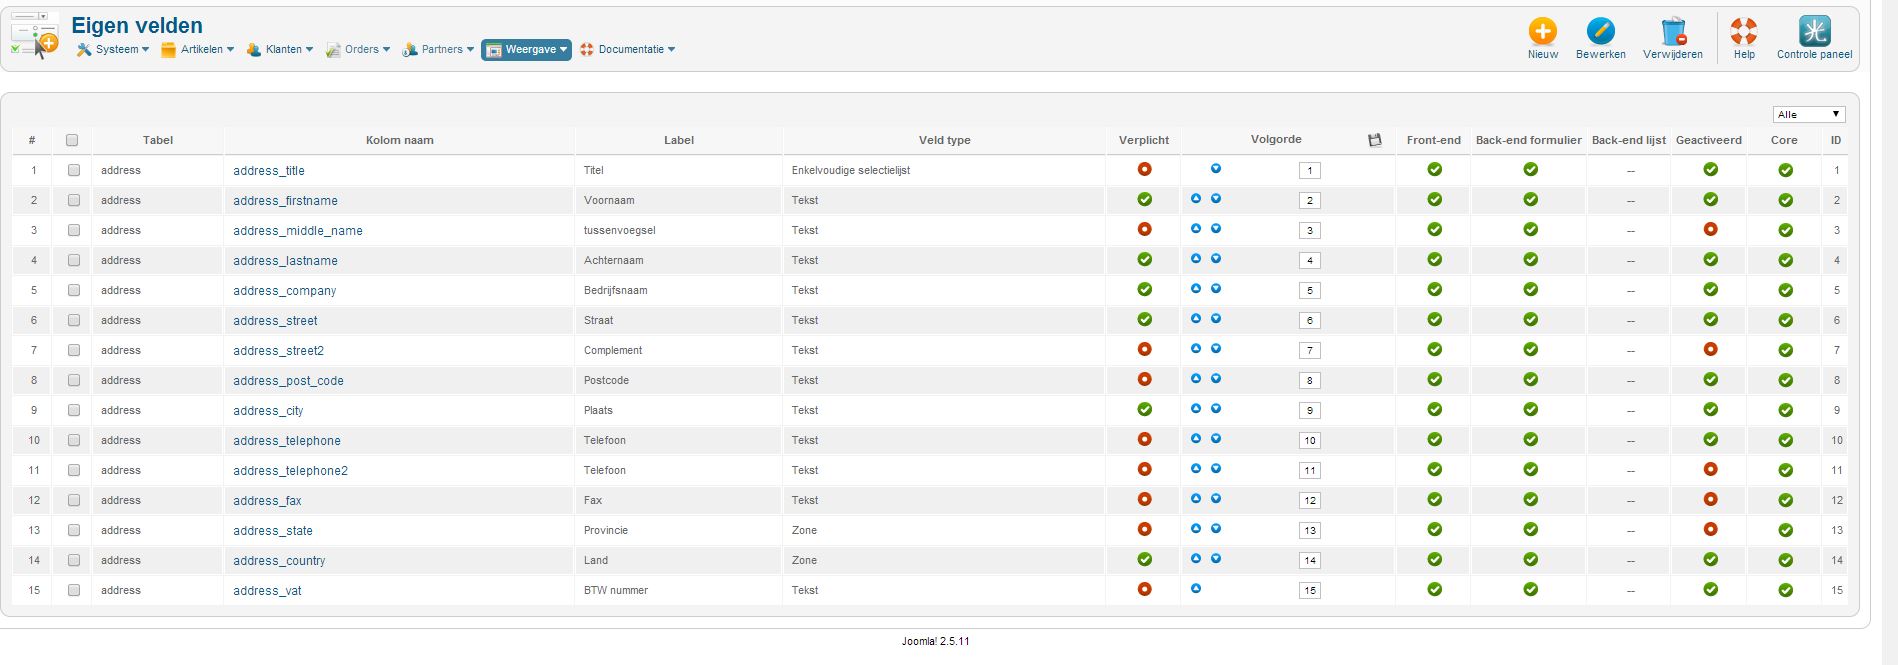Image resolution: width=1898 pixels, height=665 pixels.
Task: Expand the Weergave menu
Action: (x=527, y=49)
